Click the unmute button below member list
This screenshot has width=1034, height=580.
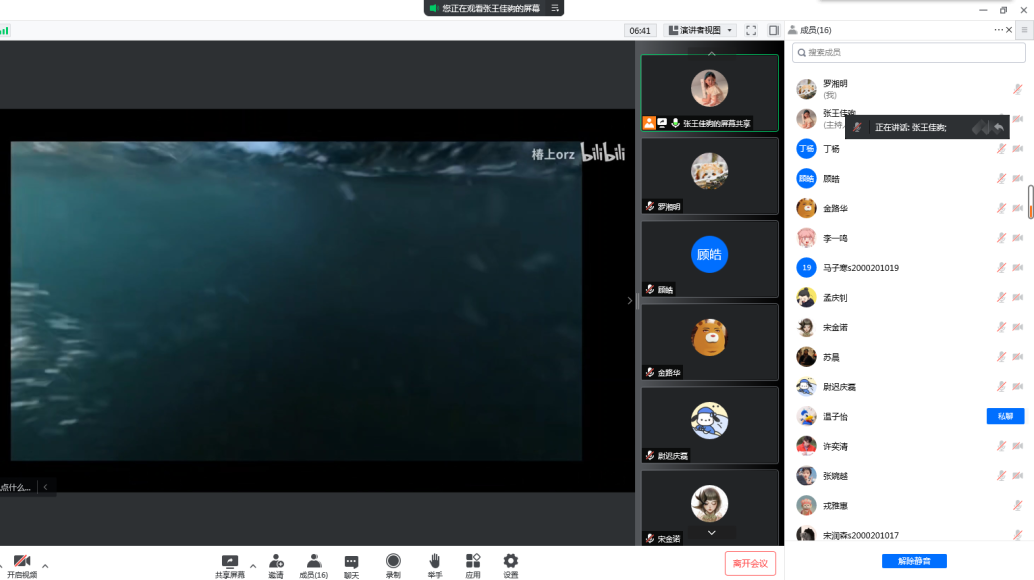pyautogui.click(x=914, y=561)
